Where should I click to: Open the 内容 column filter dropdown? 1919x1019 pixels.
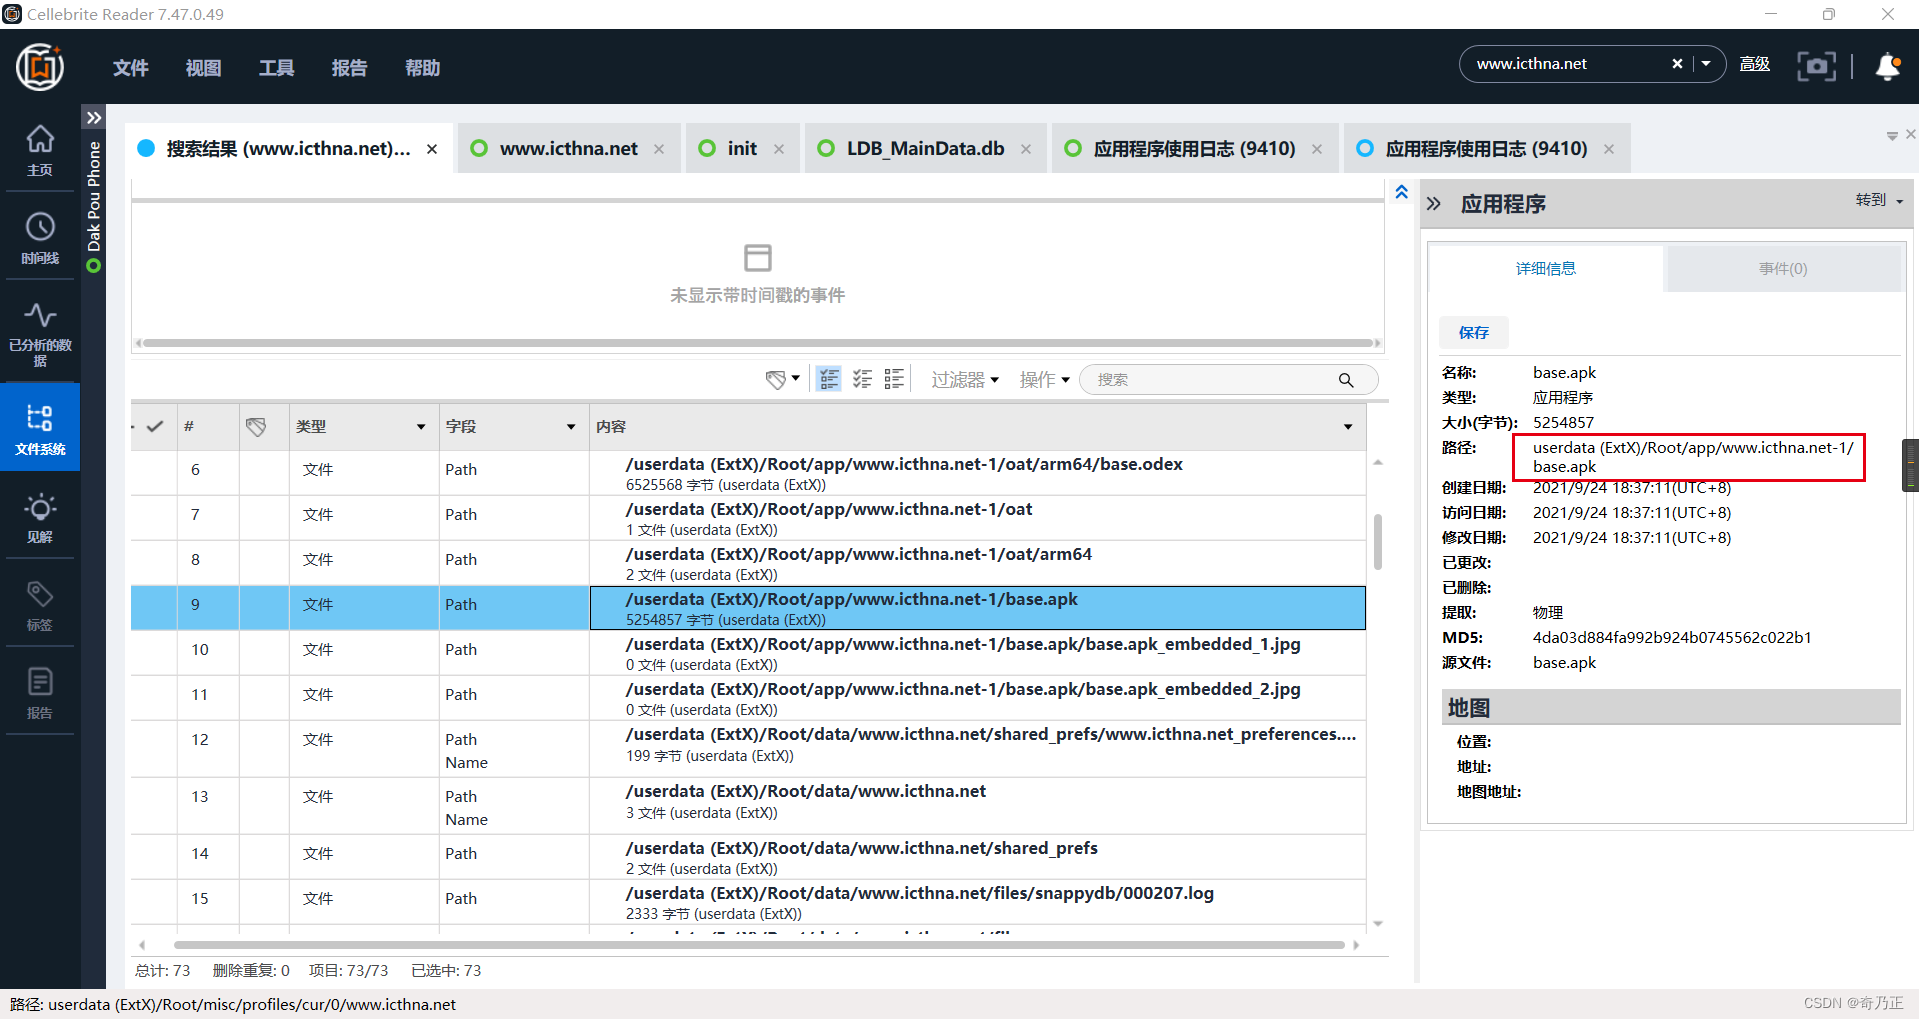[1348, 427]
